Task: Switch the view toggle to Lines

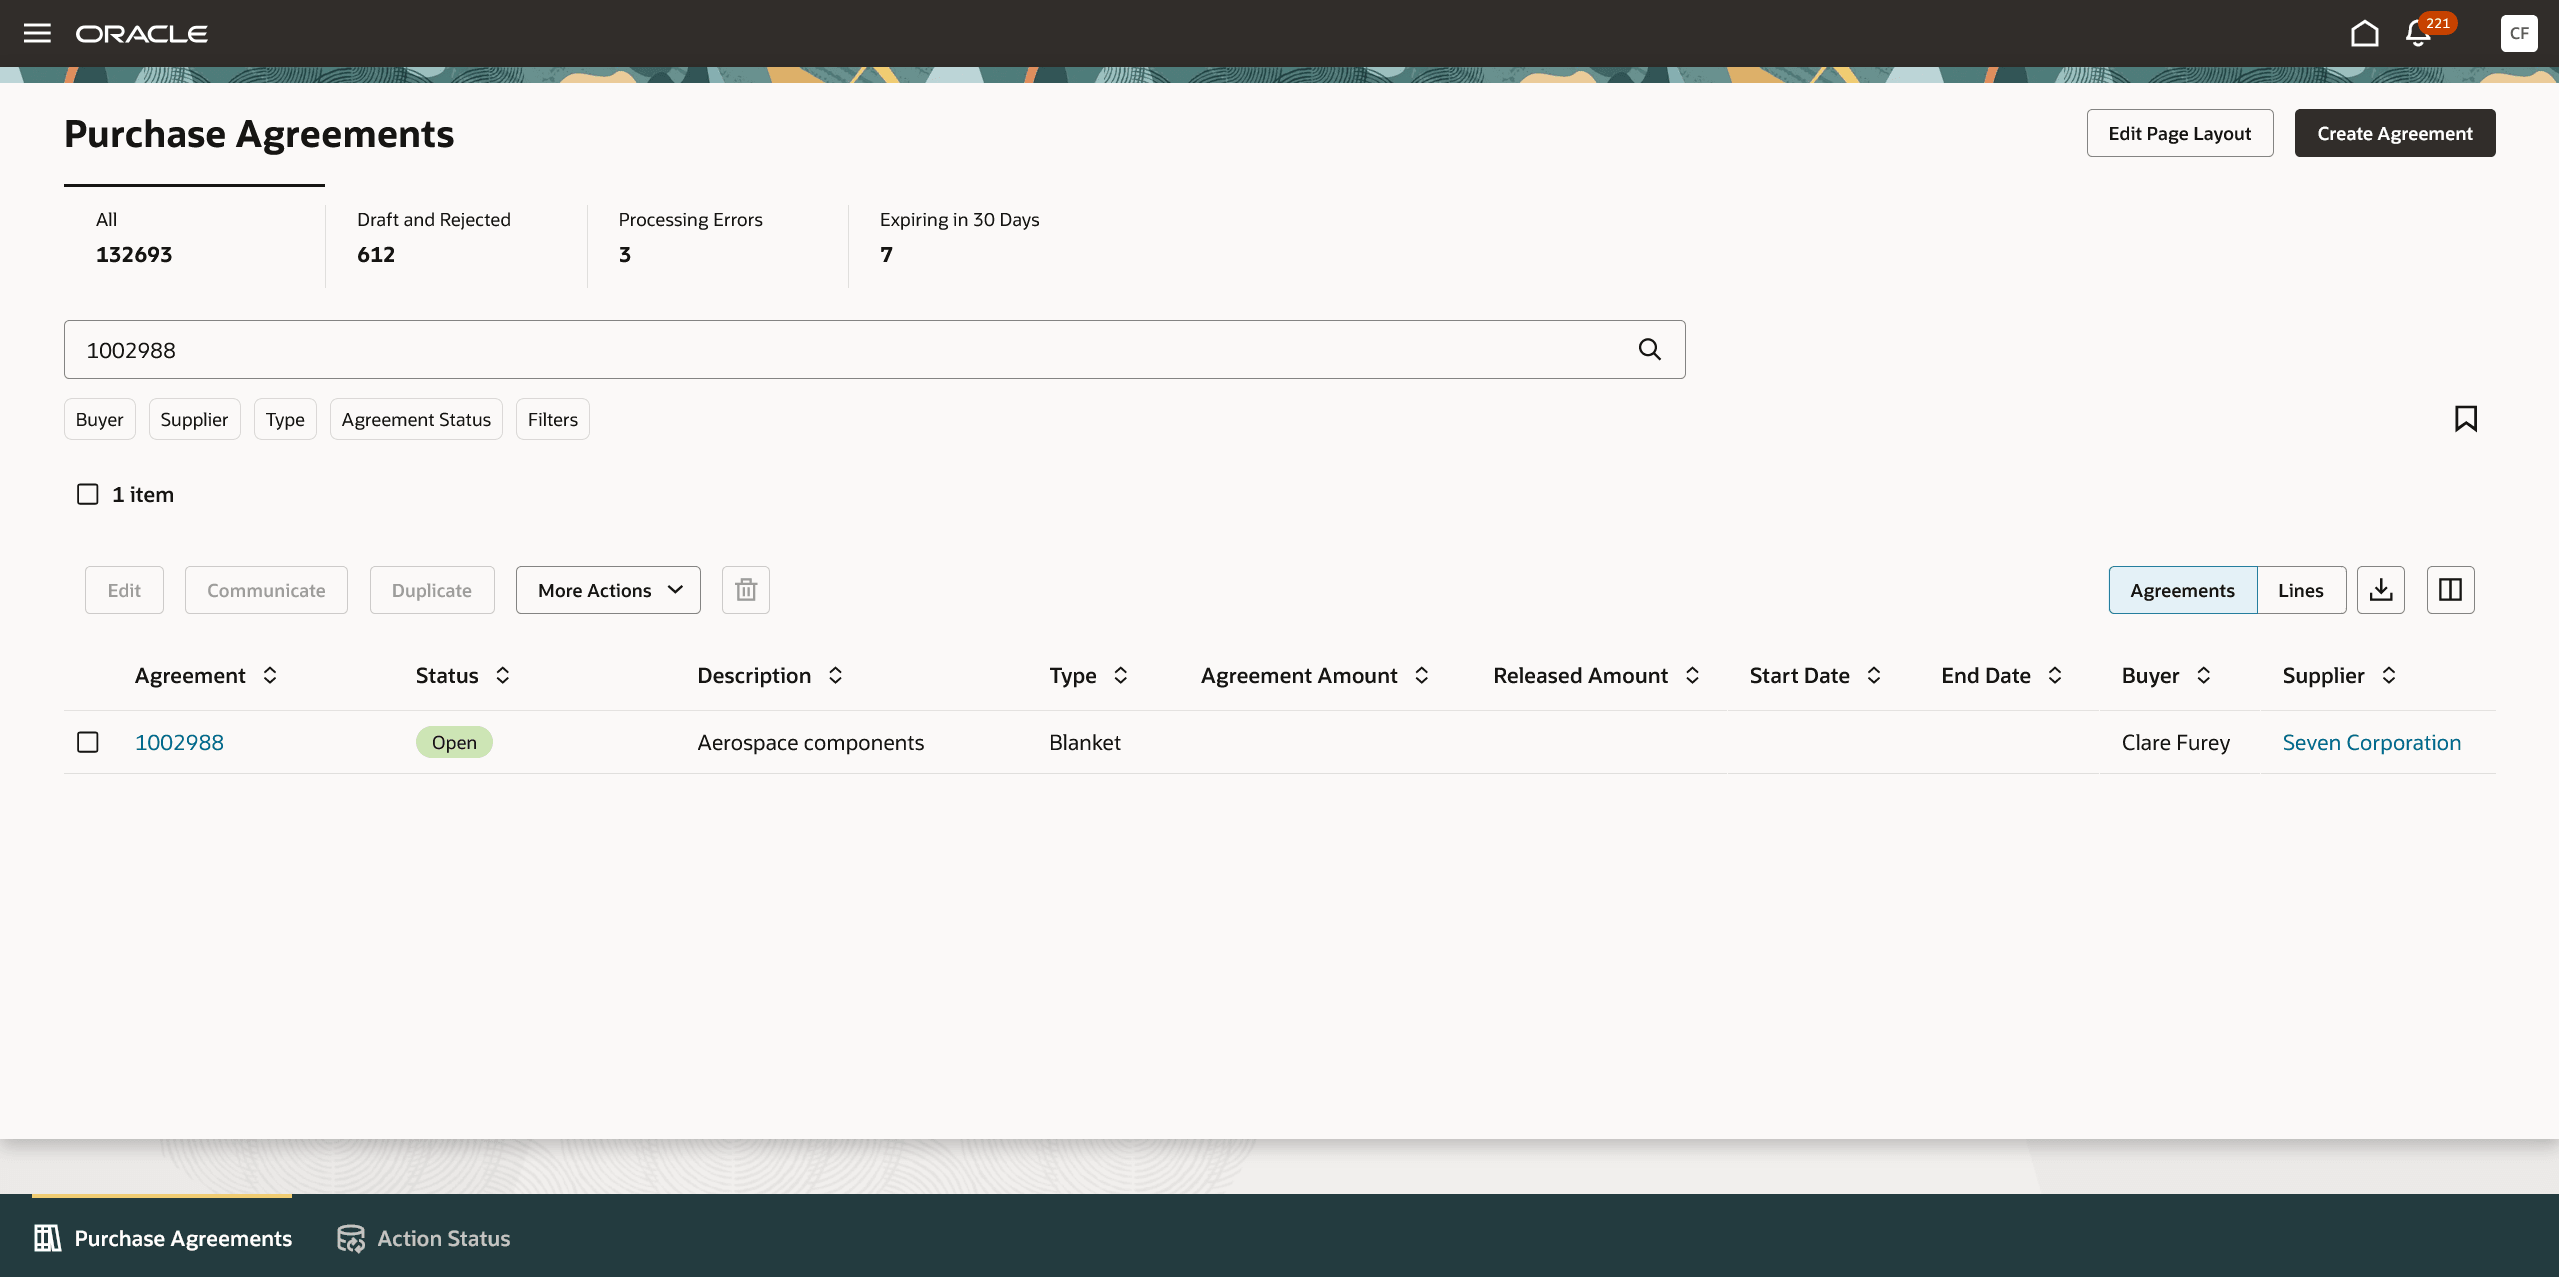Action: click(2300, 590)
